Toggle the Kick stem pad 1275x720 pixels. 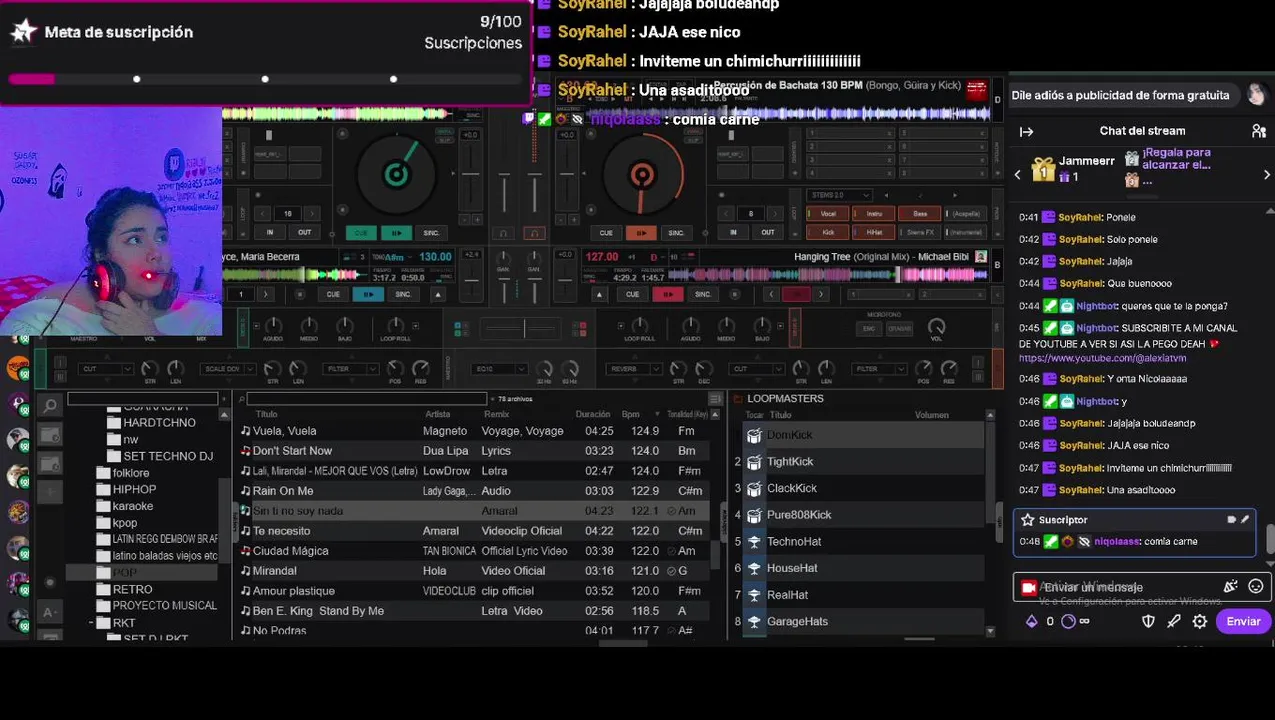(828, 232)
